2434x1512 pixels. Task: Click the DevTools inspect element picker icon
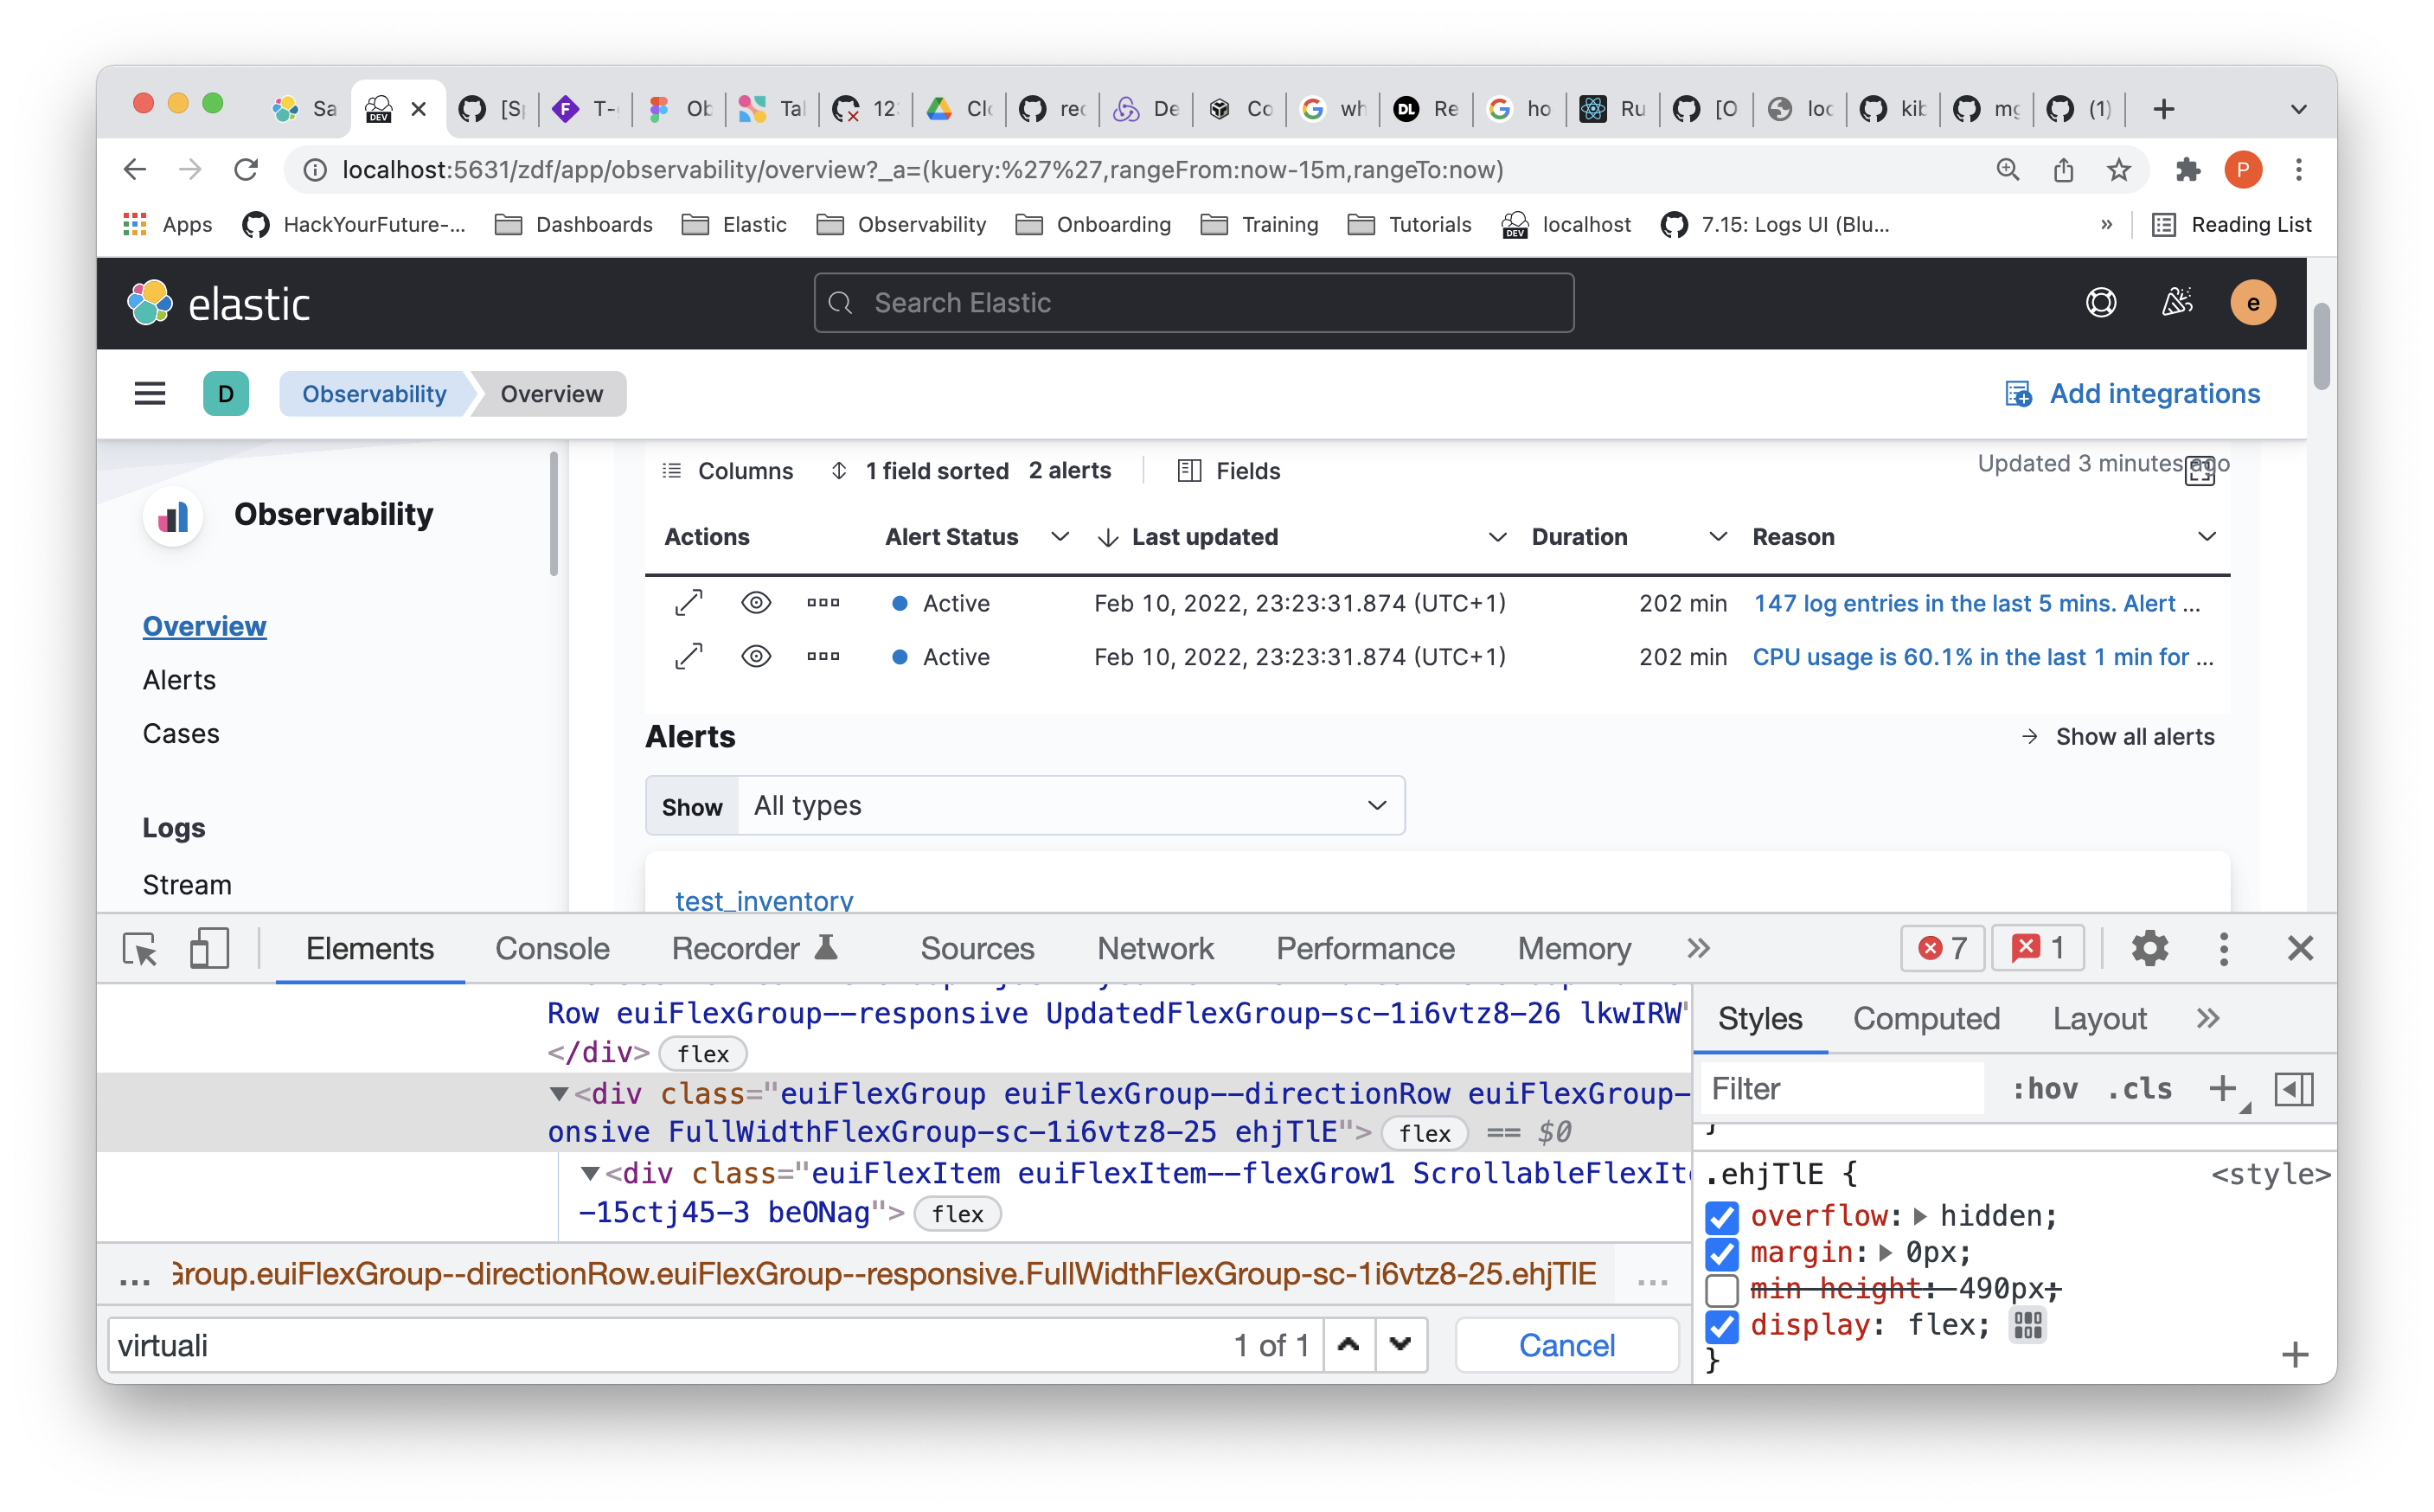click(x=140, y=948)
